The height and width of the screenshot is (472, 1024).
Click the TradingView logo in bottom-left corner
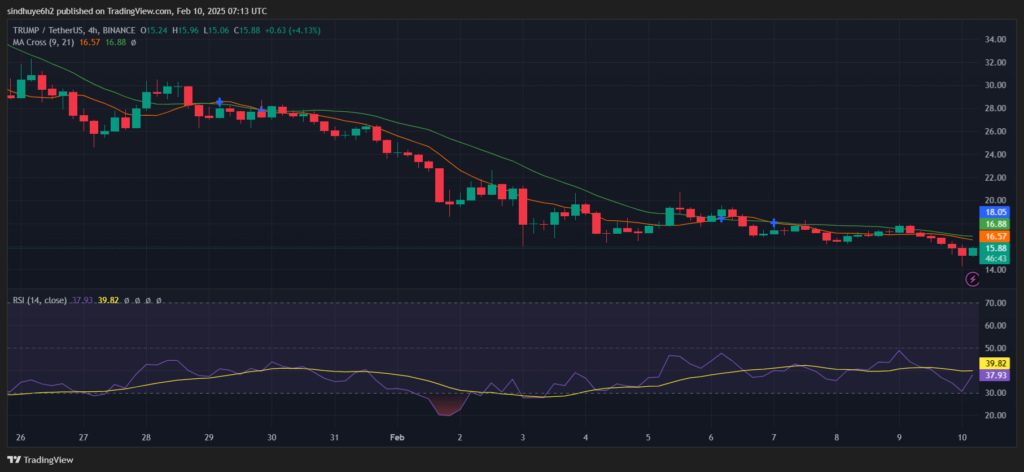pyautogui.click(x=40, y=460)
